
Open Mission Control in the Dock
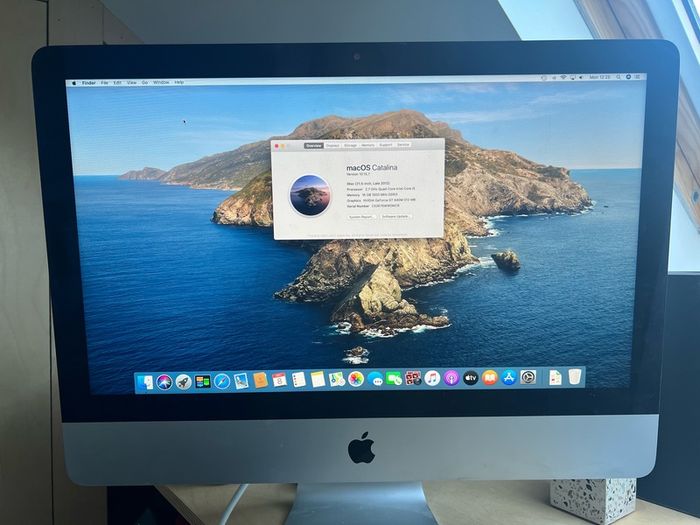(203, 382)
